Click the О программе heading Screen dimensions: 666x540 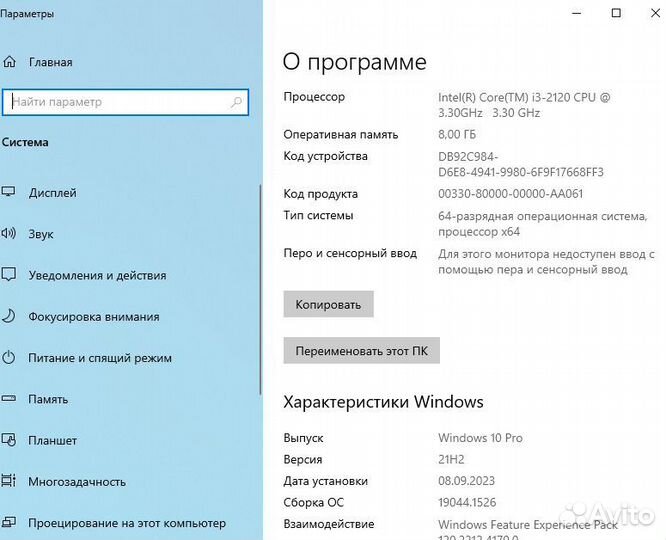pyautogui.click(x=355, y=62)
